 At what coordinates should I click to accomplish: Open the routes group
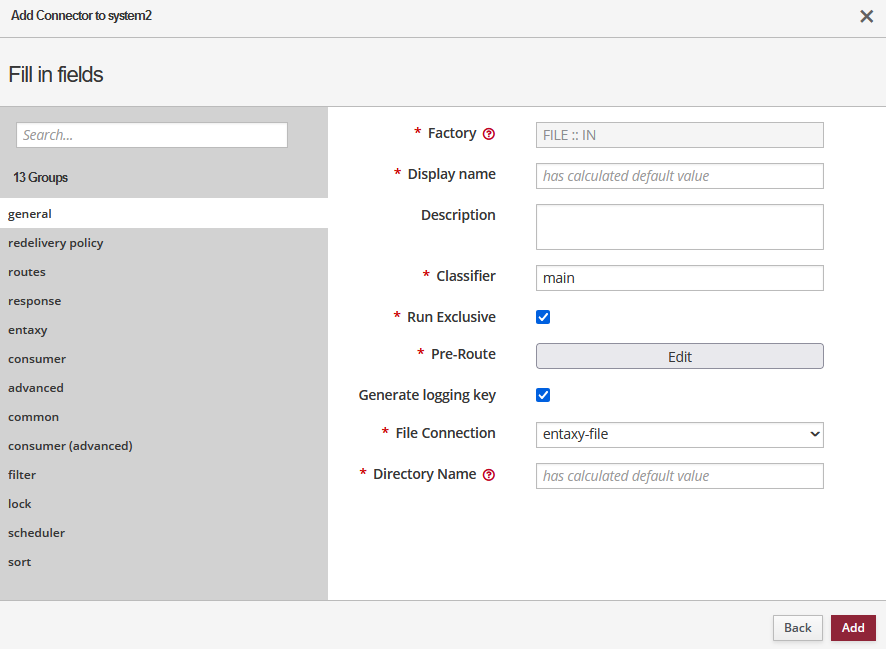point(27,272)
